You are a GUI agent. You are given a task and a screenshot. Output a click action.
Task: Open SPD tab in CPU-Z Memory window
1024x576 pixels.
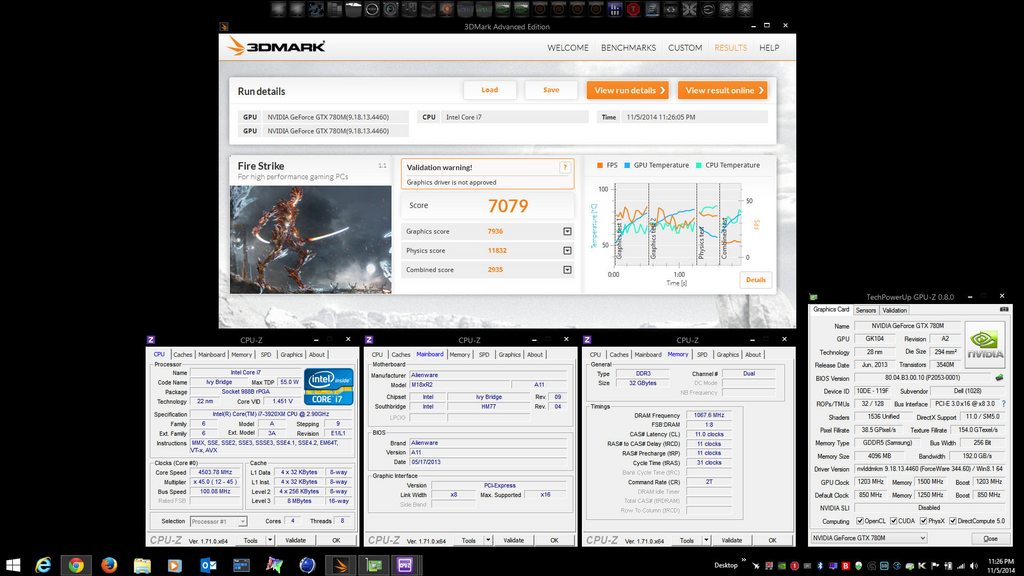[702, 355]
